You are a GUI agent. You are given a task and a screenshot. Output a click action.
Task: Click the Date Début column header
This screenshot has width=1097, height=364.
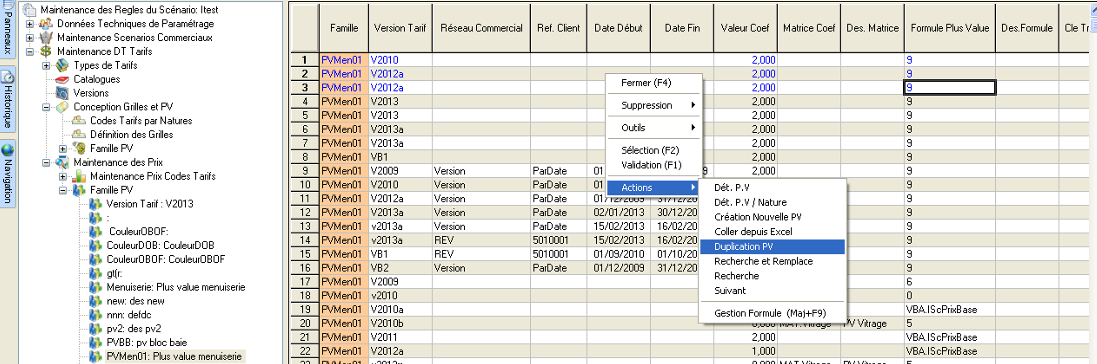[x=618, y=28]
